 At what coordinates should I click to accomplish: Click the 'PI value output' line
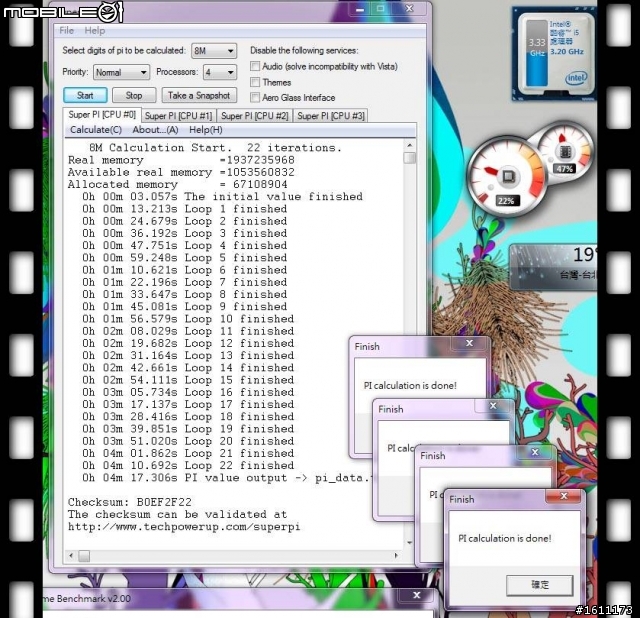point(227,478)
